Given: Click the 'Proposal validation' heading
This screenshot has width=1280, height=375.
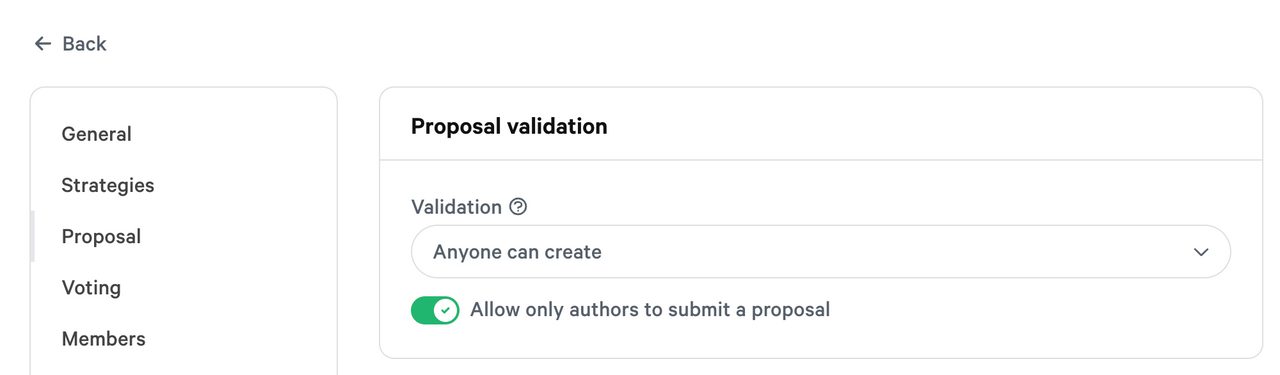Looking at the screenshot, I should click(509, 126).
